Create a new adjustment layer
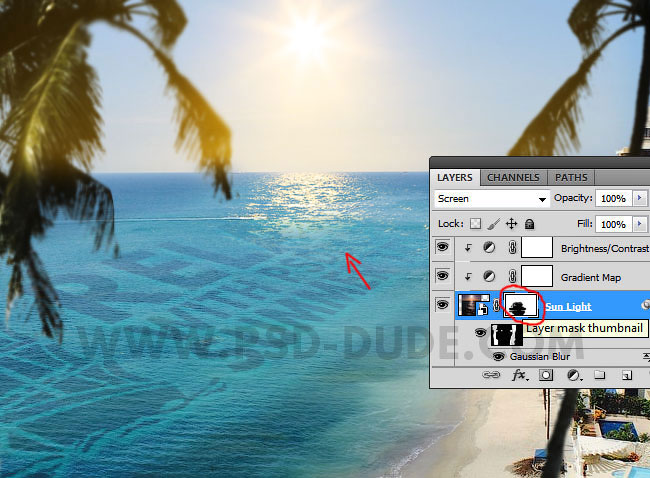650x478 pixels. pos(574,376)
